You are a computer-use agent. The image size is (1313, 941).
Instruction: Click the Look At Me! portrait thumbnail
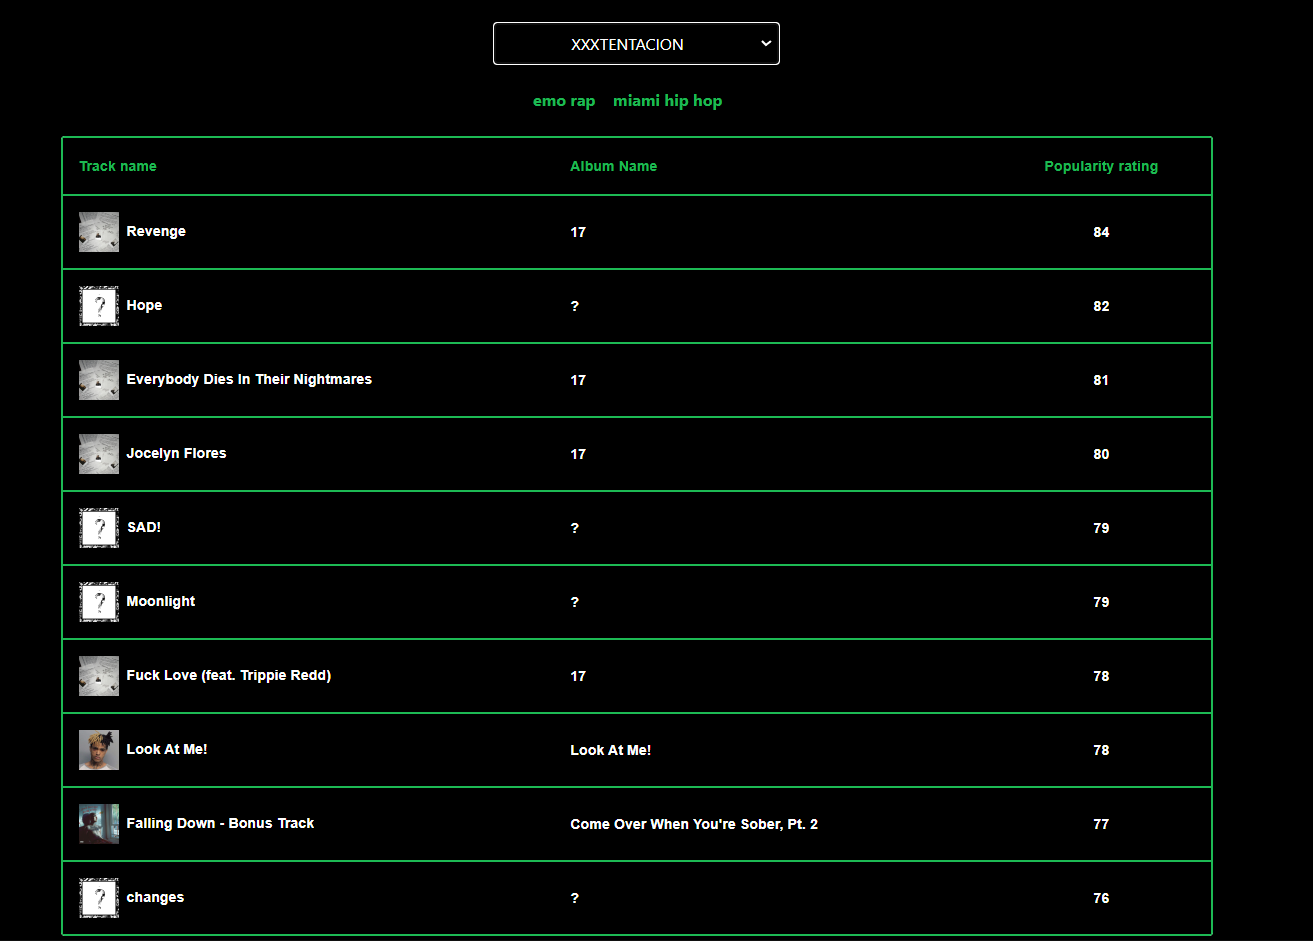coord(98,749)
